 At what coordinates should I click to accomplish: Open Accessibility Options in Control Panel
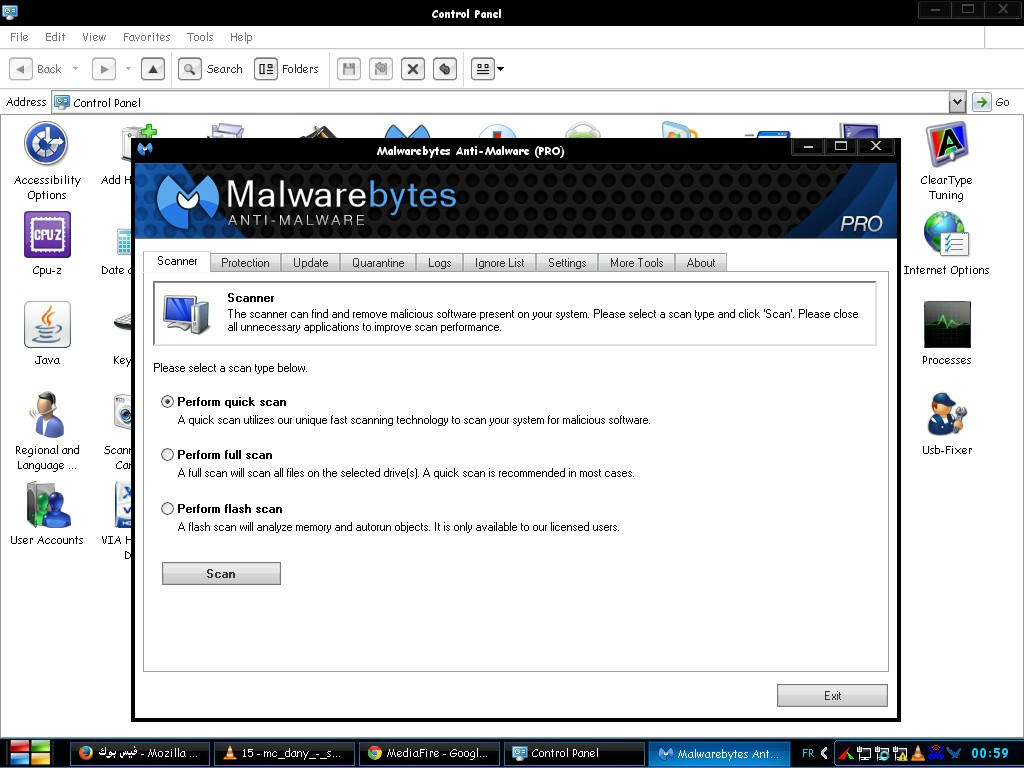coord(46,161)
